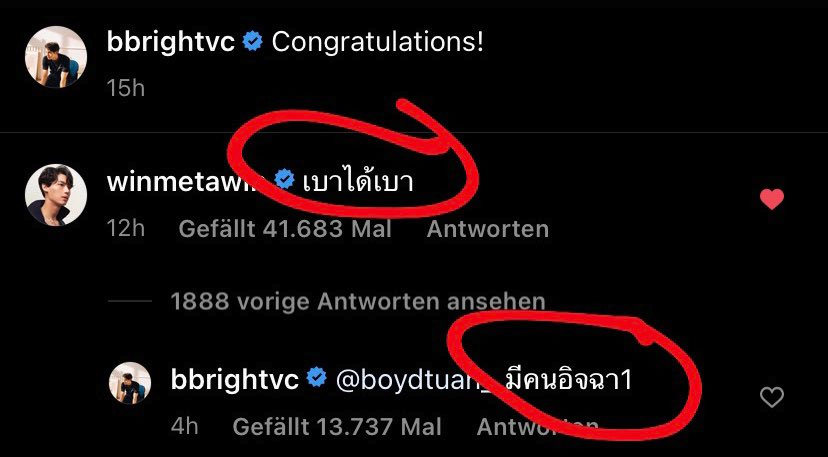The height and width of the screenshot is (457, 828).
Task: Expand 1888 vorige Antworten ansehen
Action: coord(357,302)
